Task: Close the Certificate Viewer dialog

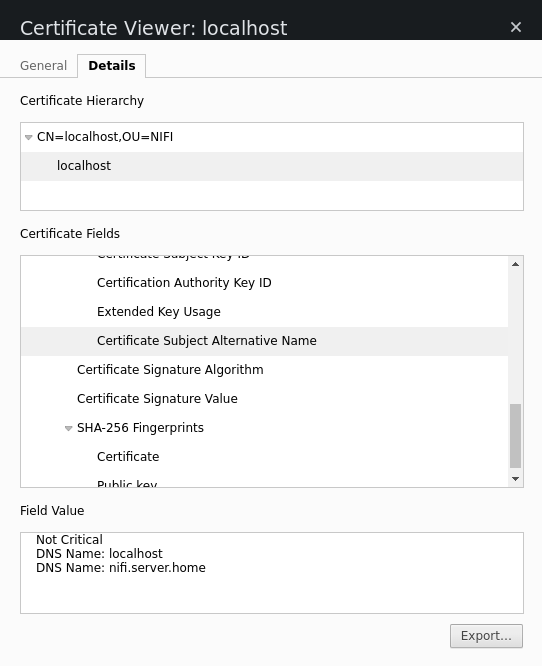Action: (x=516, y=27)
